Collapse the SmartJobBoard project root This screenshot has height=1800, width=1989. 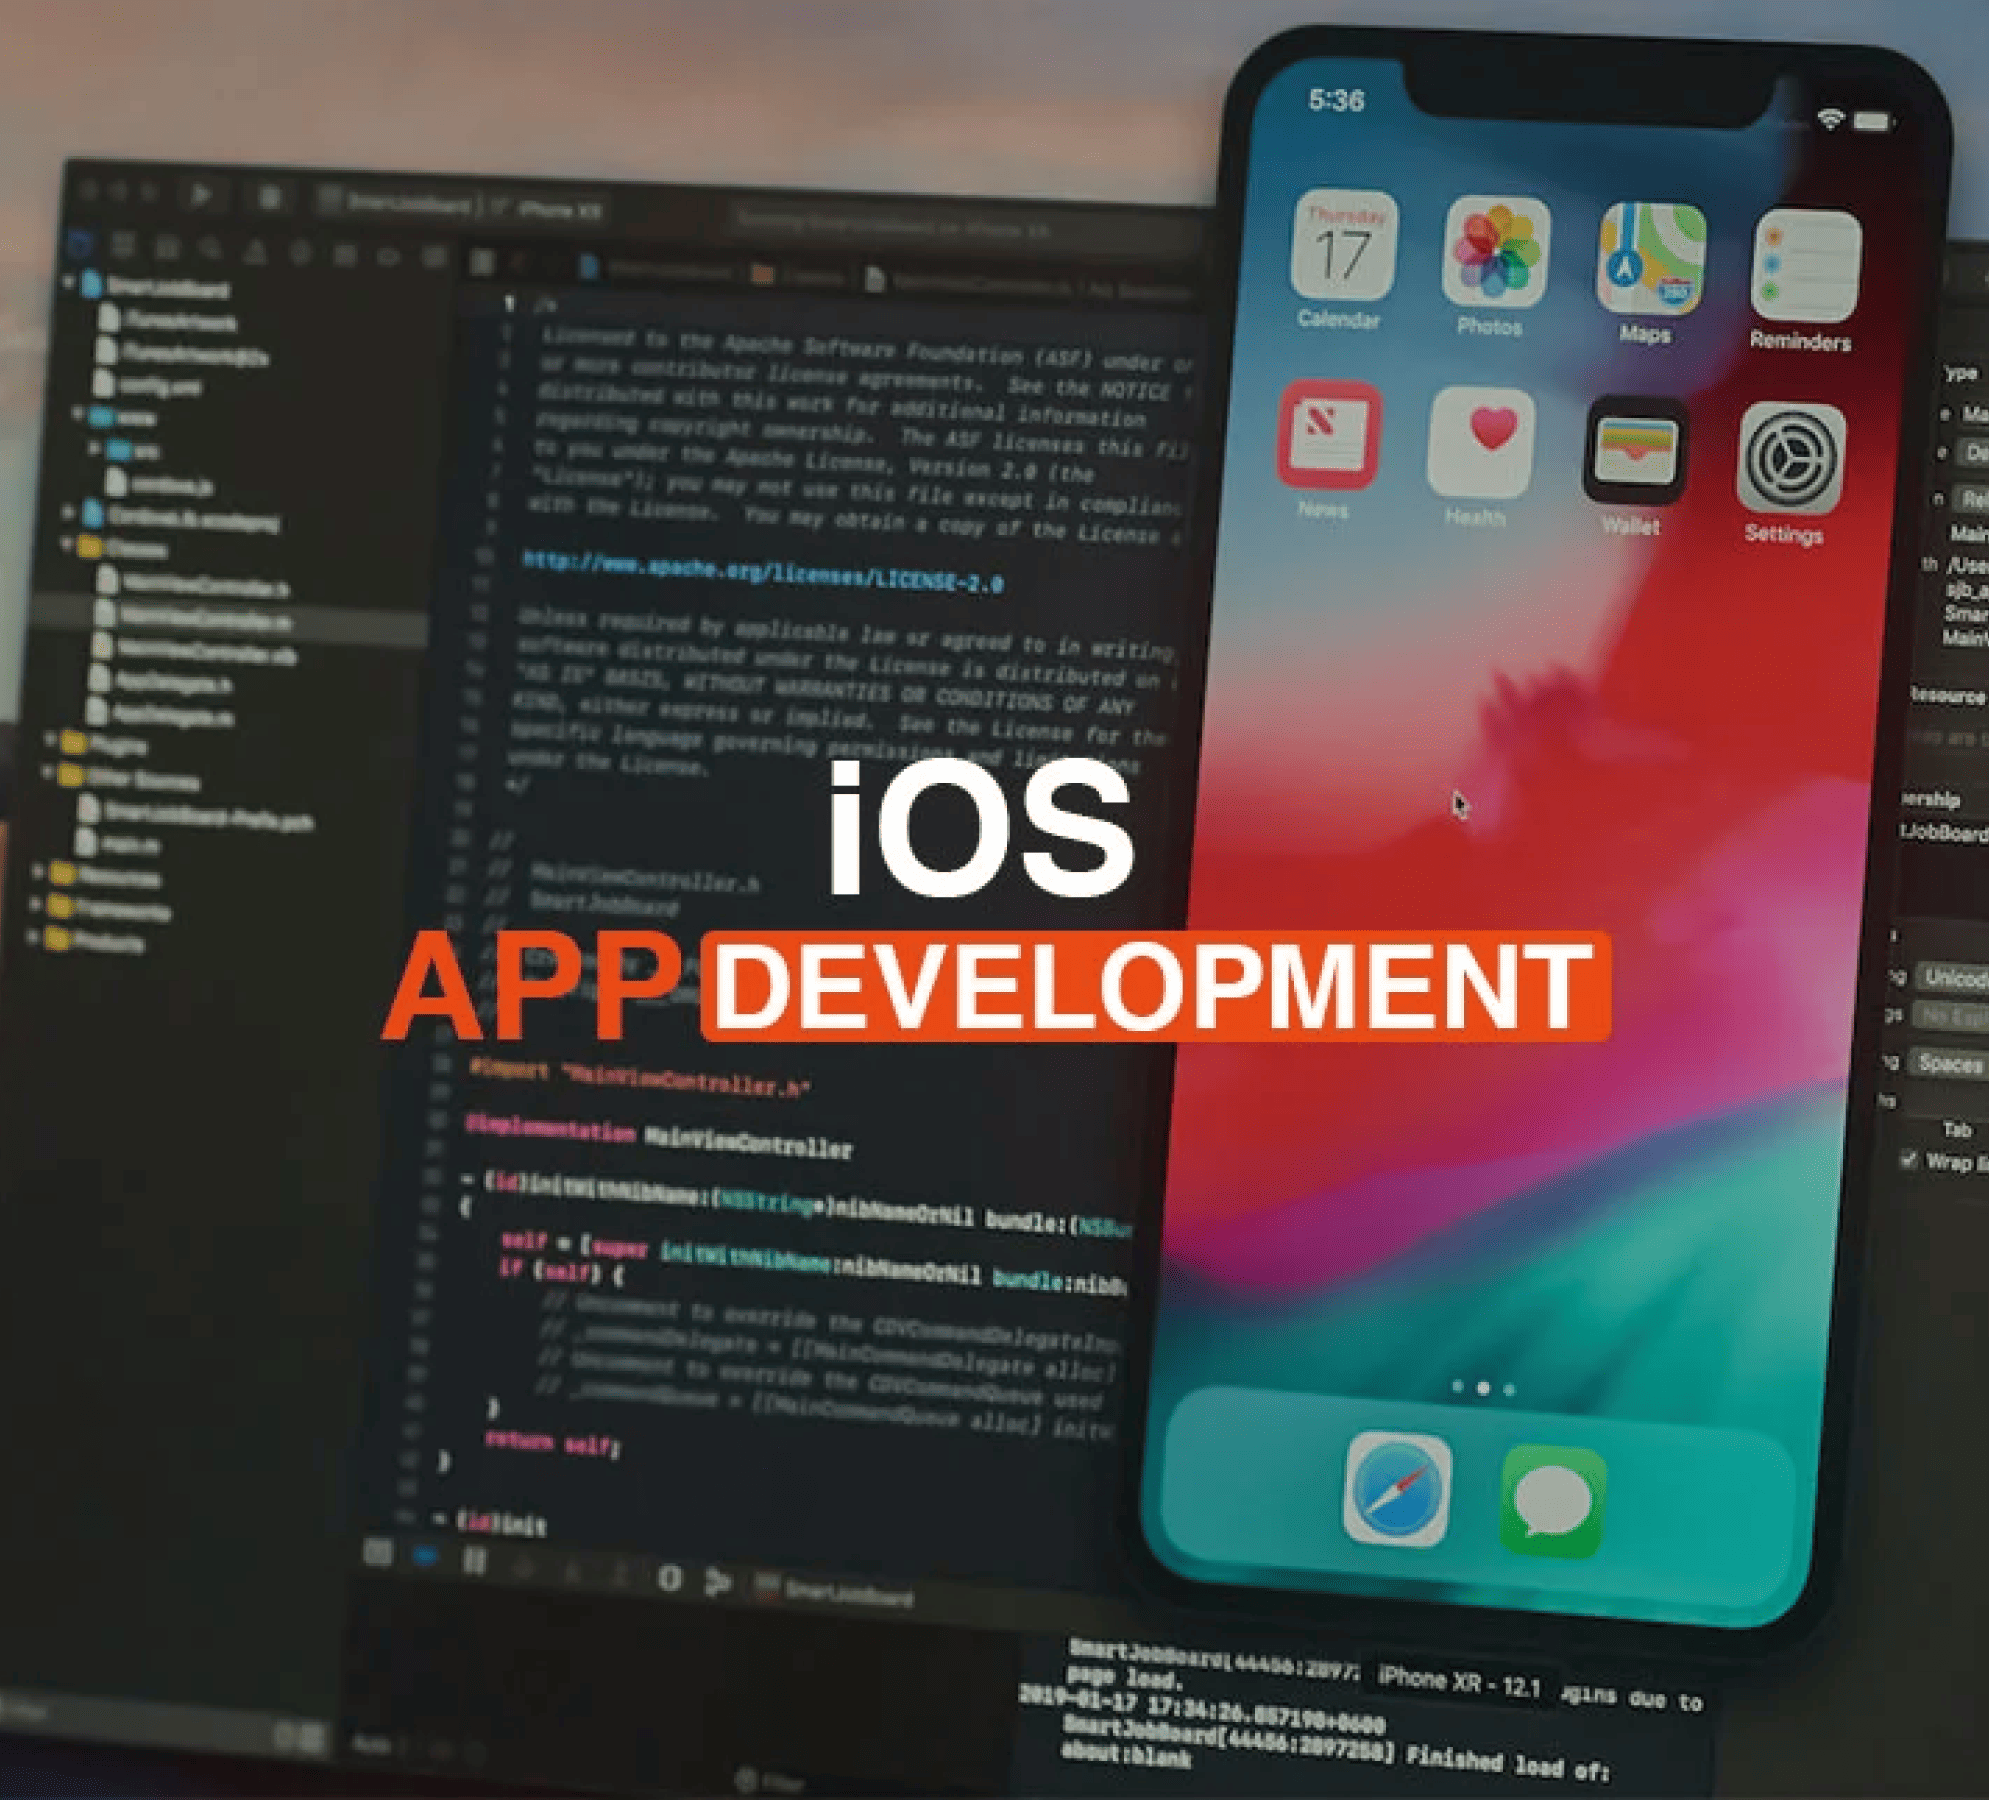point(69,283)
